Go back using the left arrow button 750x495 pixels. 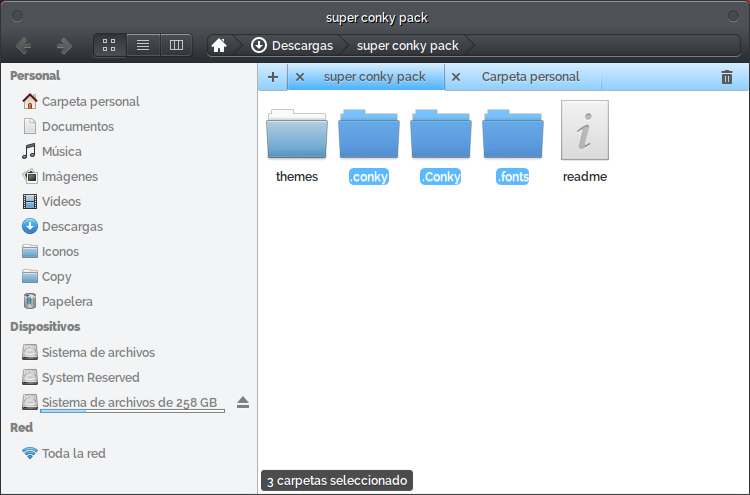point(24,45)
